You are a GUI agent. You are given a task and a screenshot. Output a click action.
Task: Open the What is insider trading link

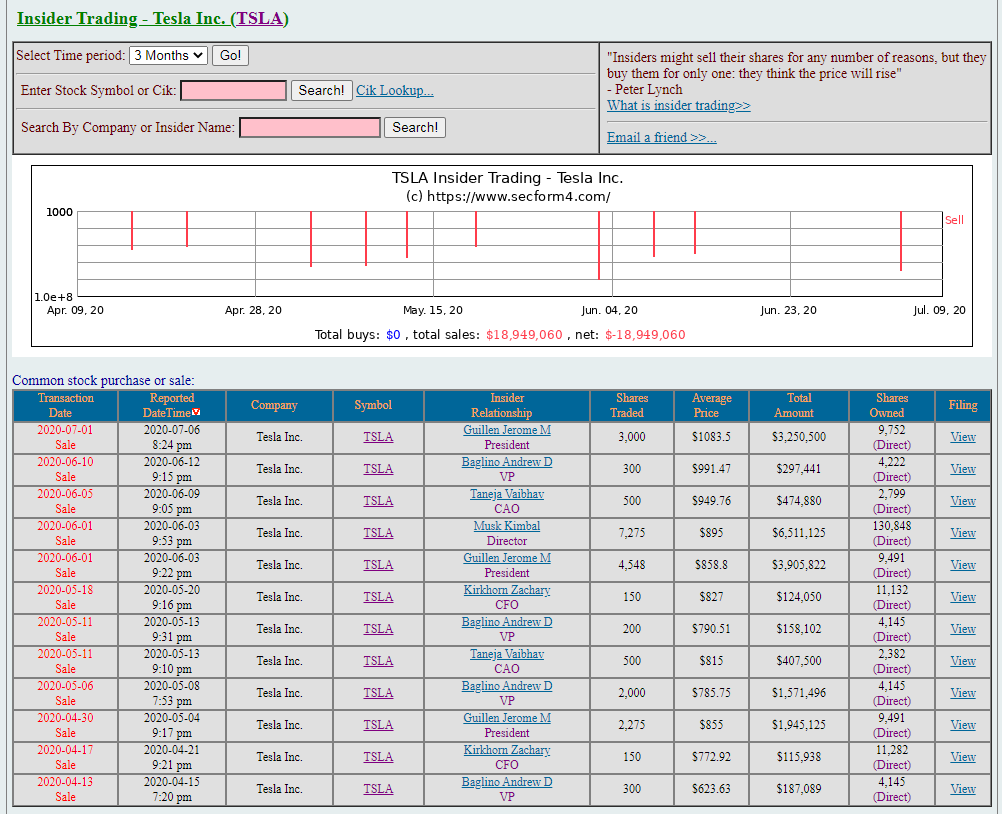(x=678, y=105)
